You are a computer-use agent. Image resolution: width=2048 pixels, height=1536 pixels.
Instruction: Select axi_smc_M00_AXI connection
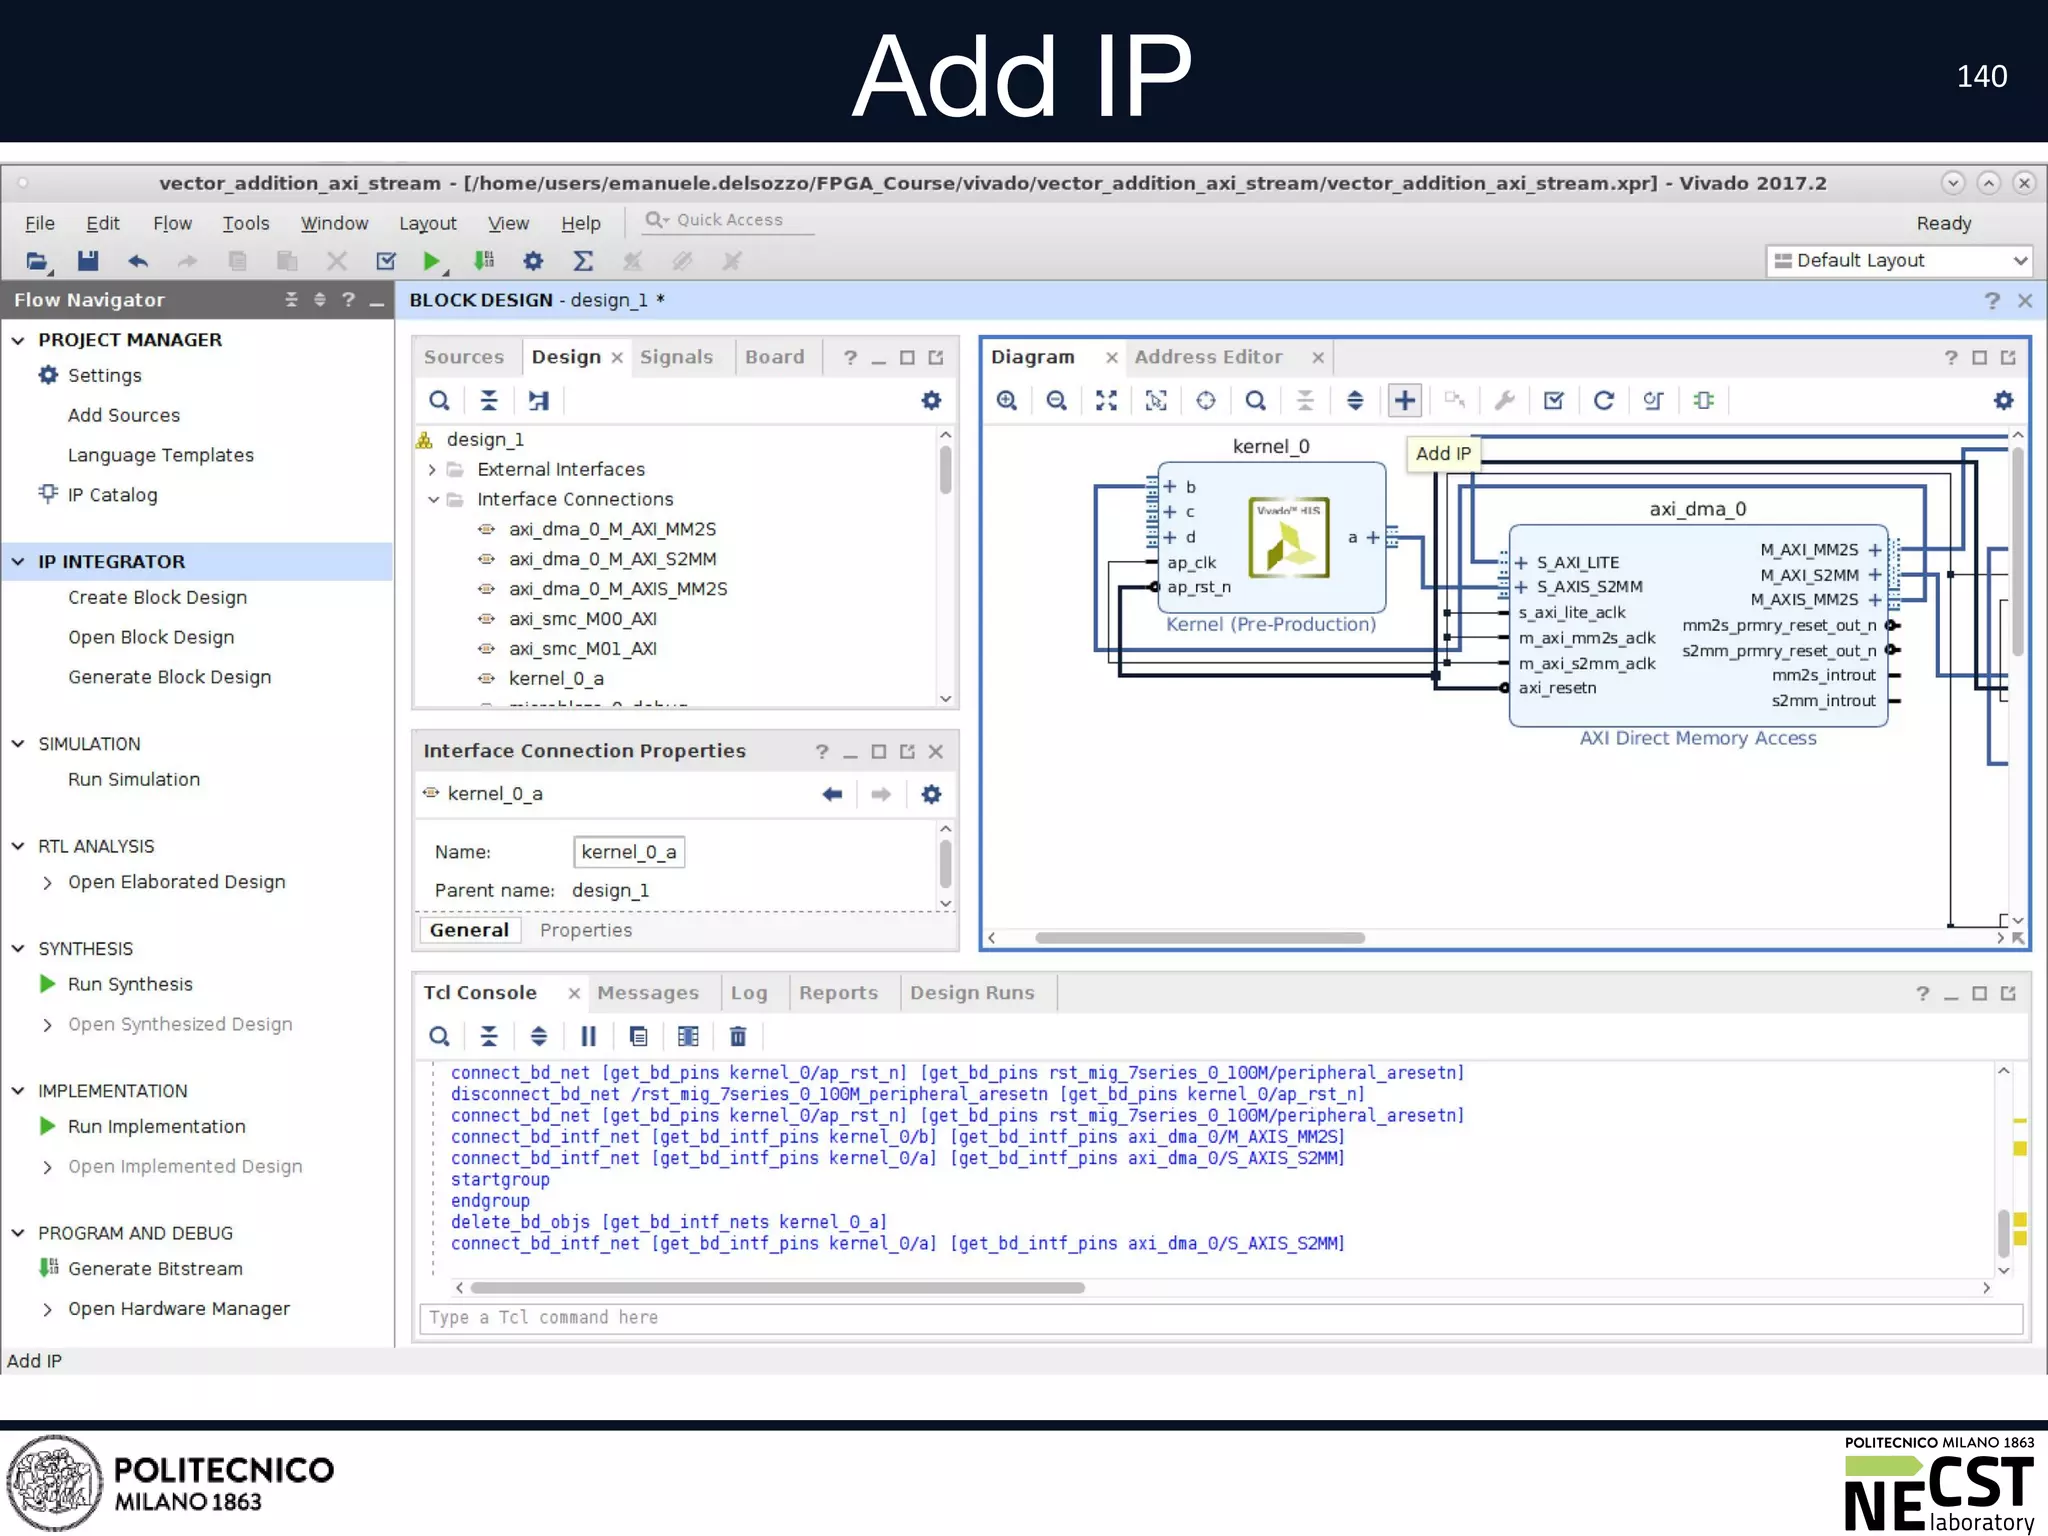583,619
